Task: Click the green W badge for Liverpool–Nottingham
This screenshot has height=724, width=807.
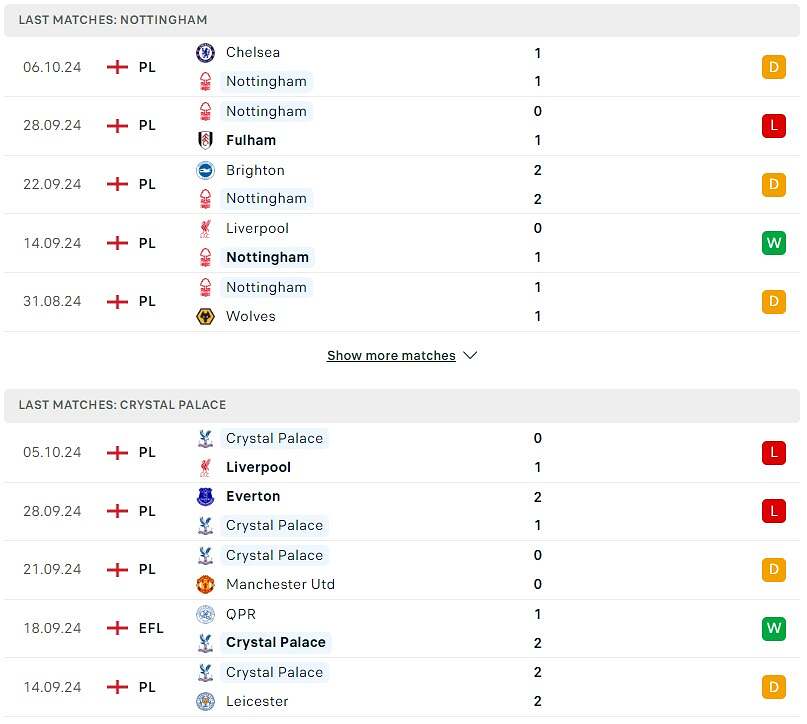Action: point(773,243)
